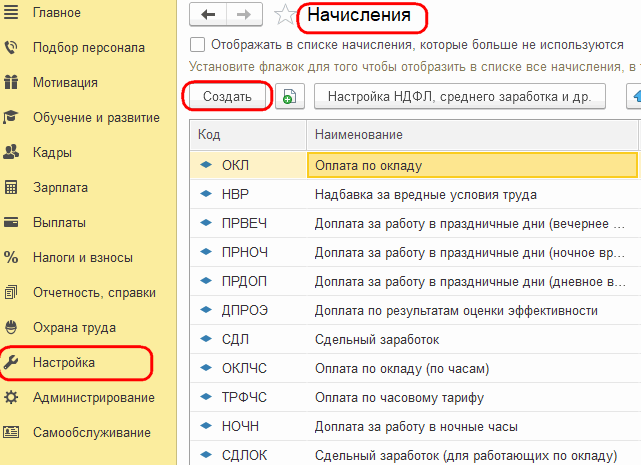641x465 pixels.
Task: Click the blue marker icon in the НВР row
Action: click(206, 194)
